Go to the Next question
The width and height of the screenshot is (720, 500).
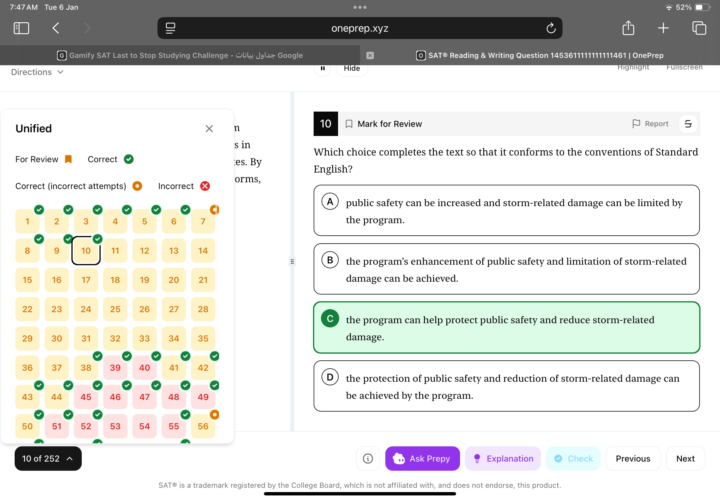pyautogui.click(x=685, y=459)
